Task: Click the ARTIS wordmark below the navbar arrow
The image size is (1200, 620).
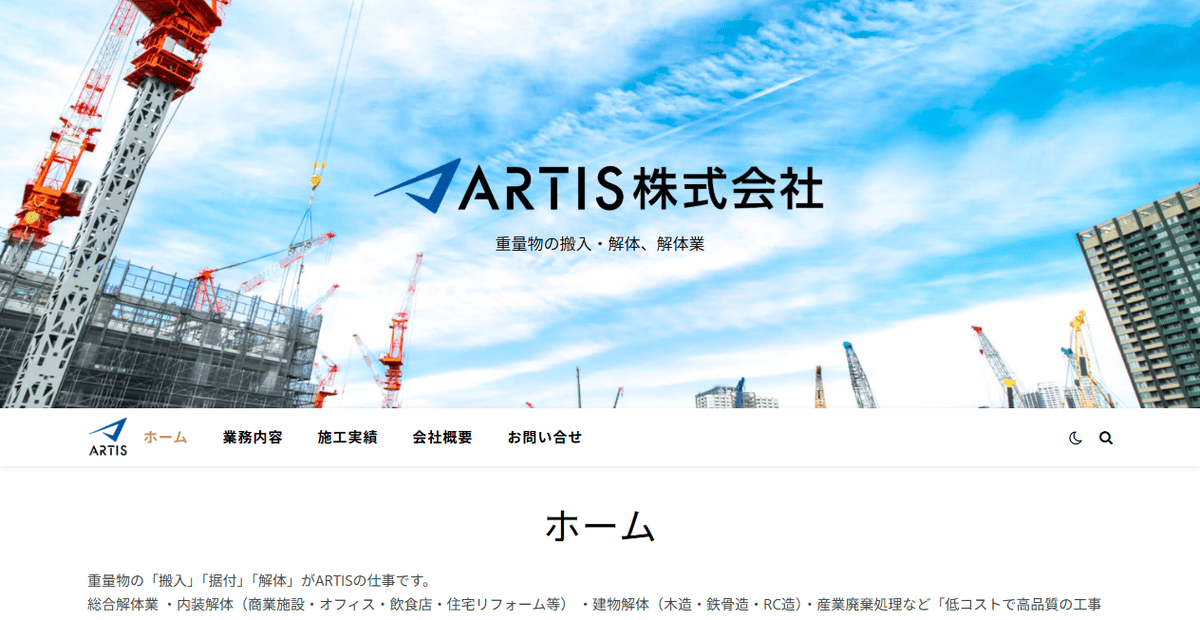Action: [108, 449]
